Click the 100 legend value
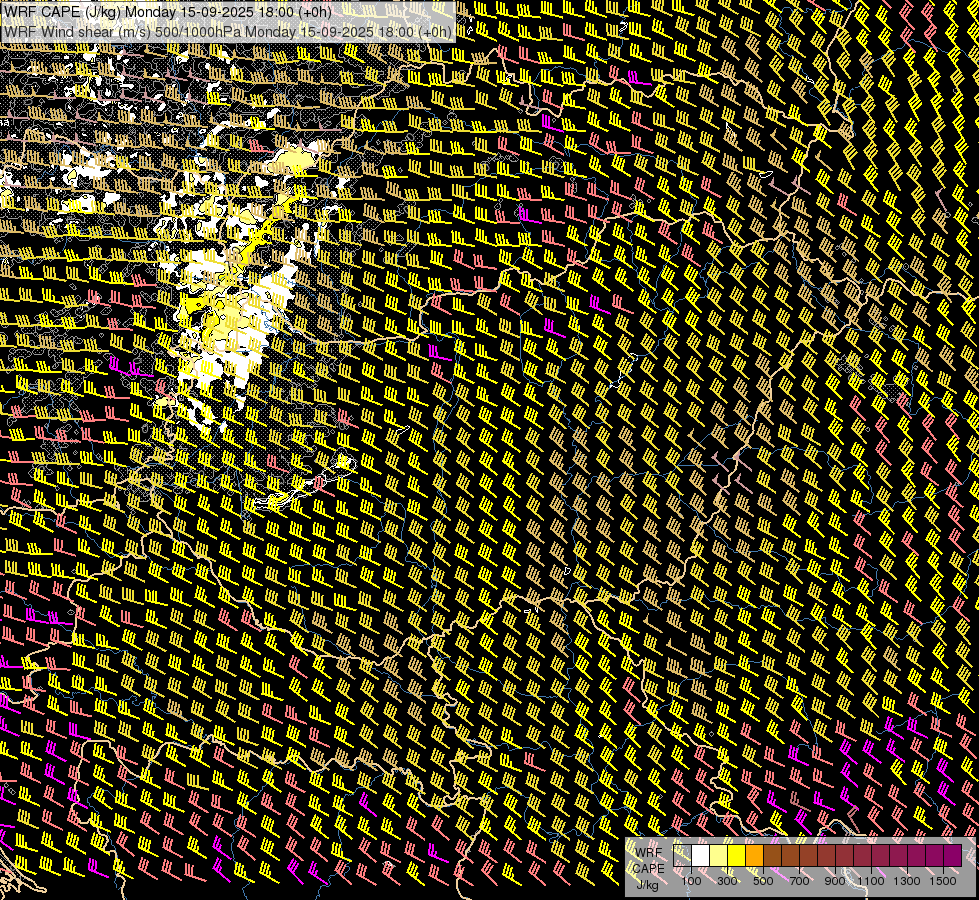The height and width of the screenshot is (900, 979). [691, 881]
